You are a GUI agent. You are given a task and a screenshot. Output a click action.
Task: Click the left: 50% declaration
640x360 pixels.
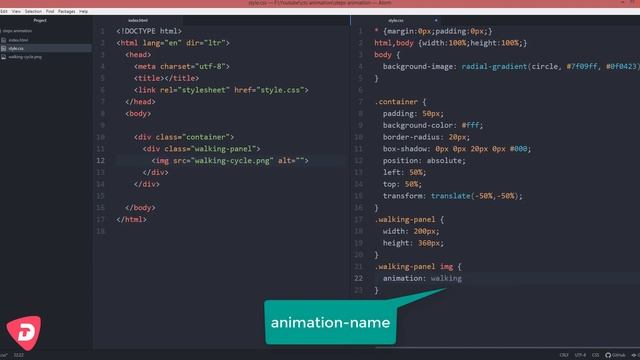coord(404,173)
